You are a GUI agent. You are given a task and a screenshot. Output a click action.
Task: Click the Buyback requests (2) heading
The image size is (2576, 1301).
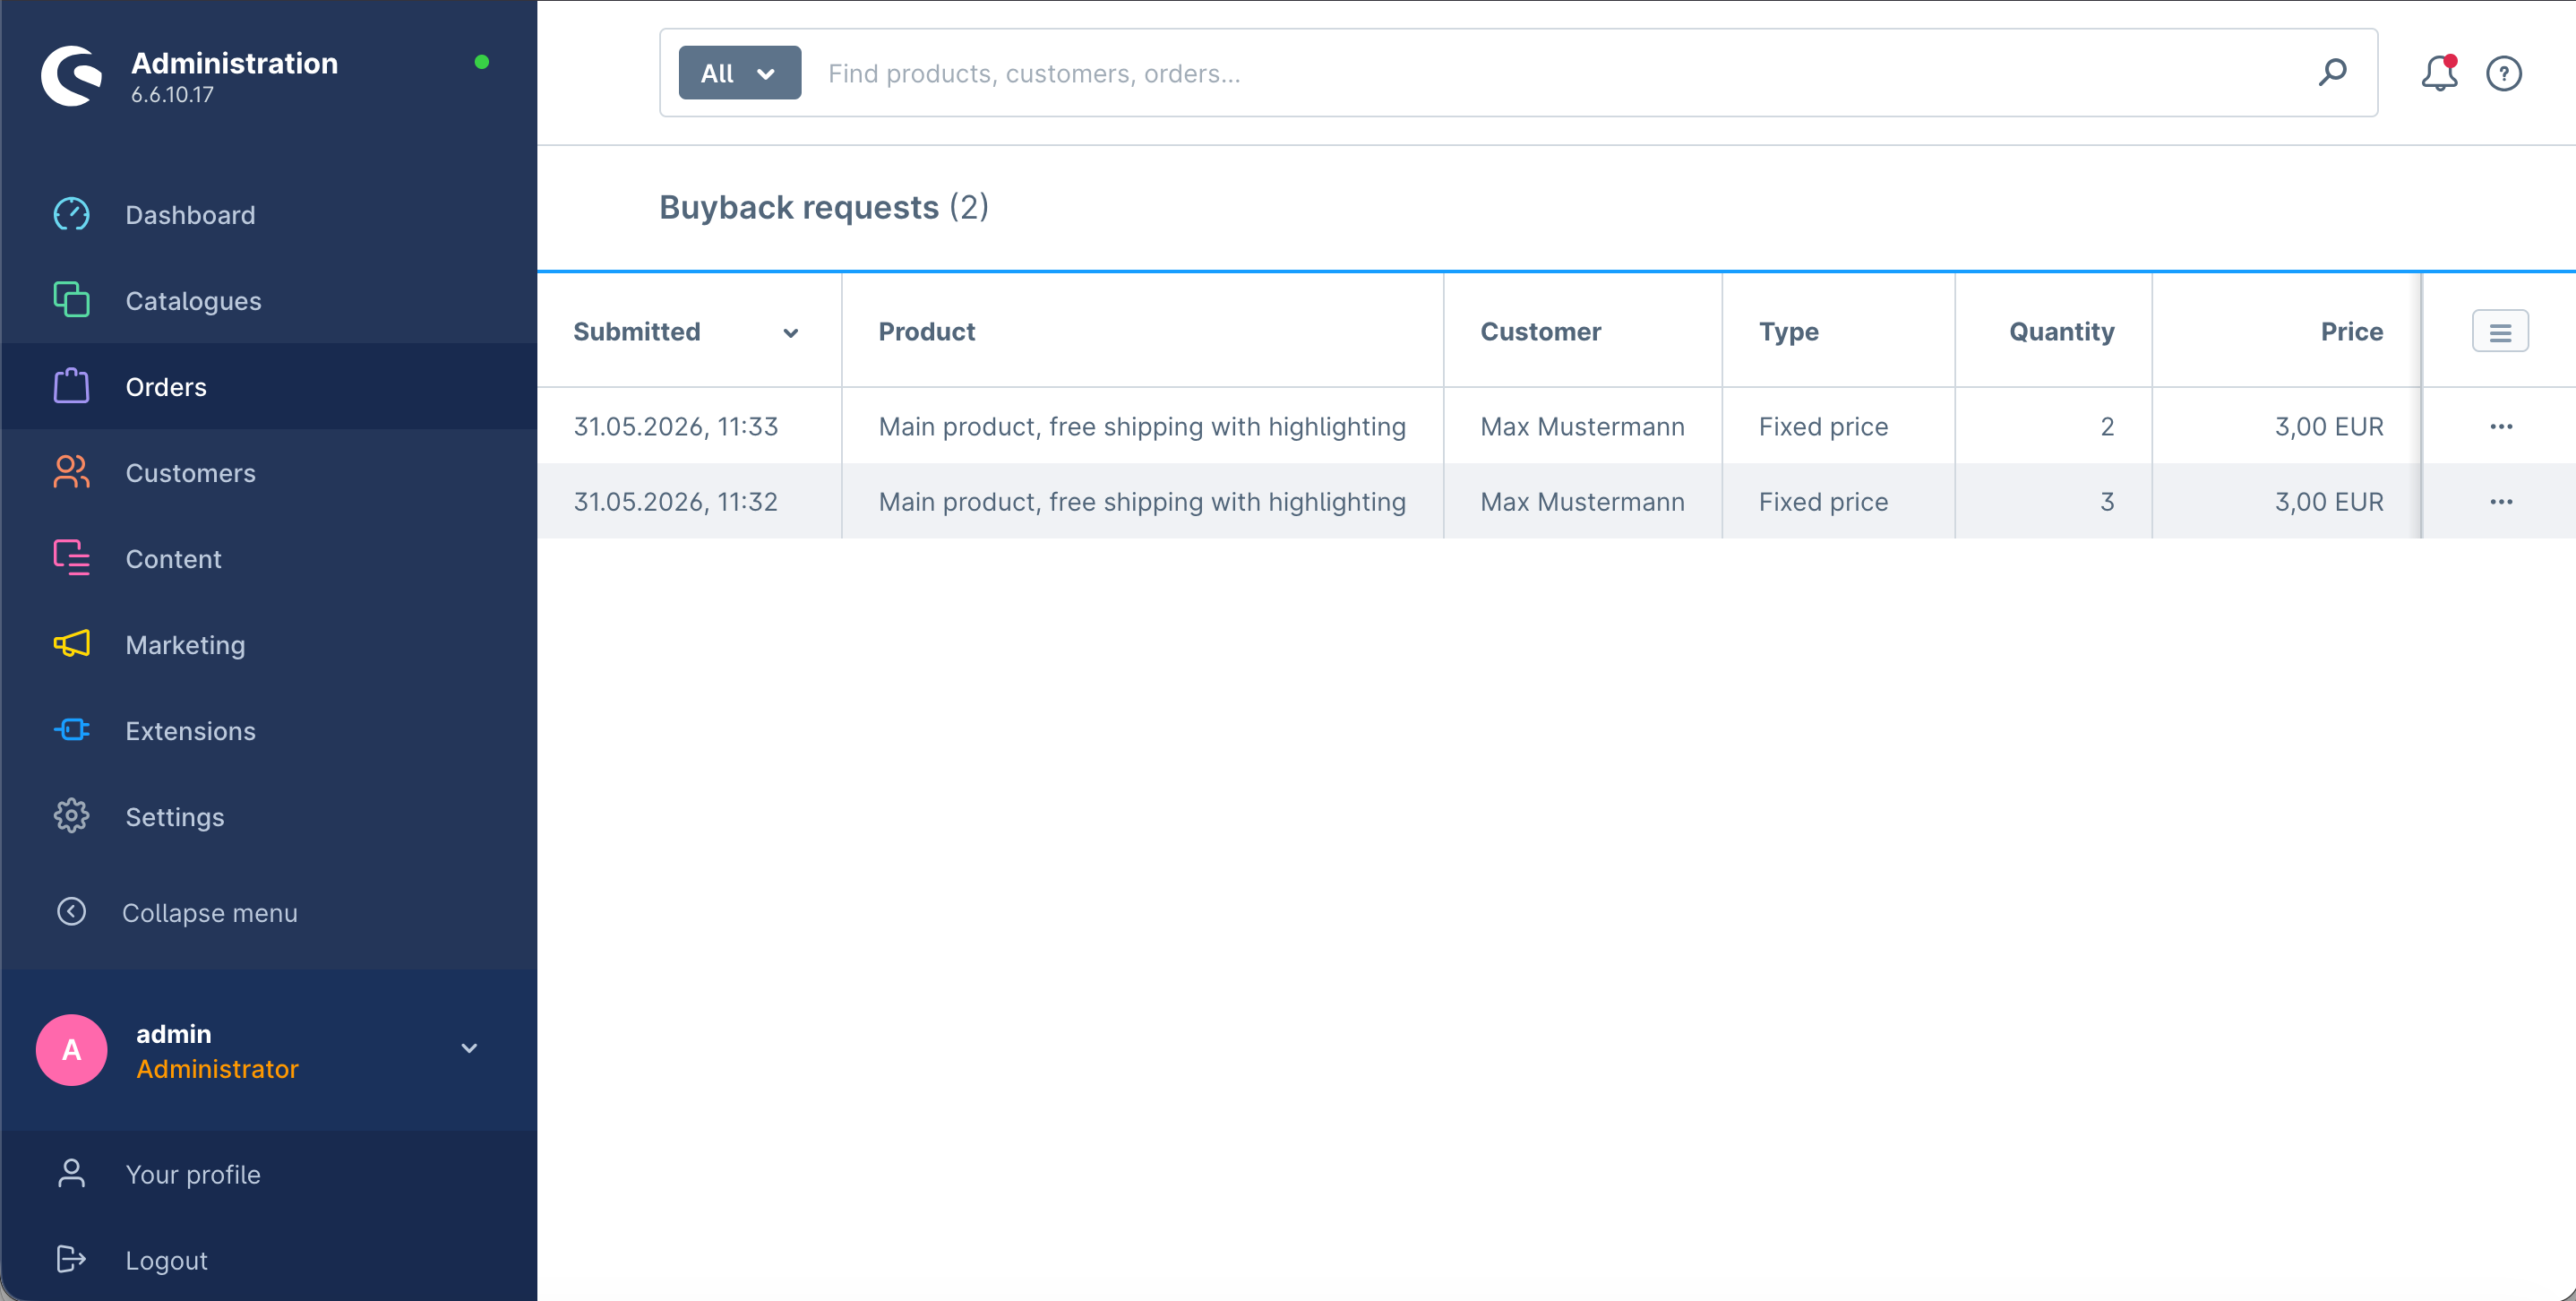tap(824, 207)
